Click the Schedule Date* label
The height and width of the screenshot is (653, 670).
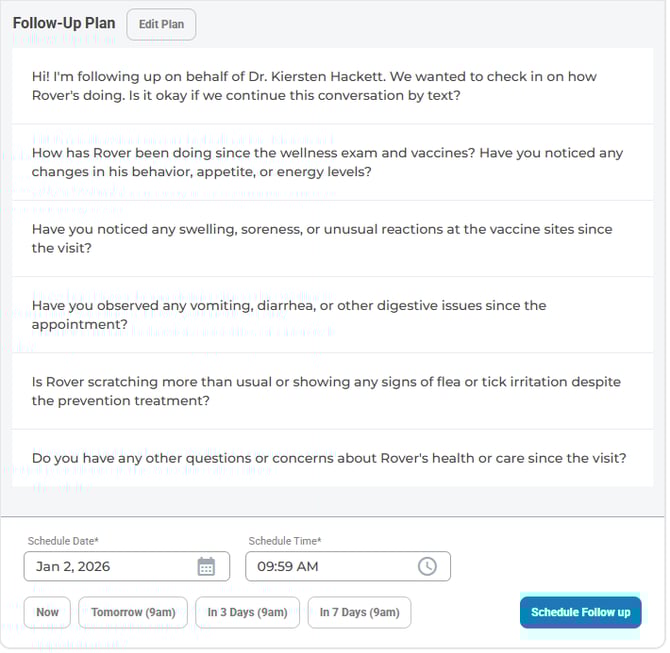tap(63, 541)
